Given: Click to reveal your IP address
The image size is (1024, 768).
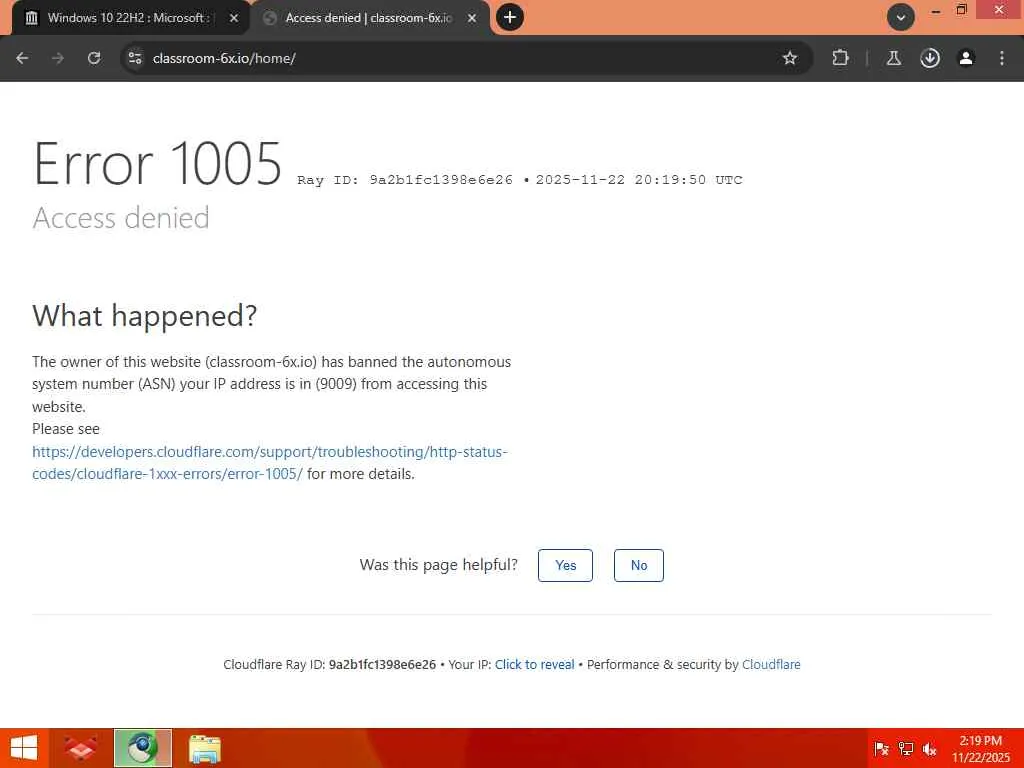Looking at the screenshot, I should 534,665.
